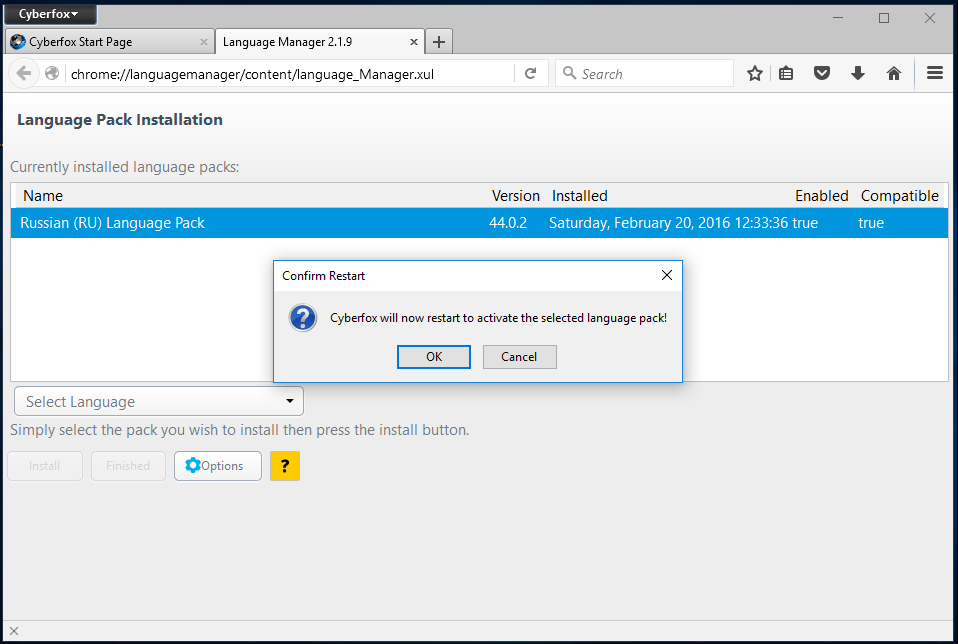This screenshot has width=958, height=644.
Task: Close the Language Manager 2.1.9 tab
Action: point(414,42)
